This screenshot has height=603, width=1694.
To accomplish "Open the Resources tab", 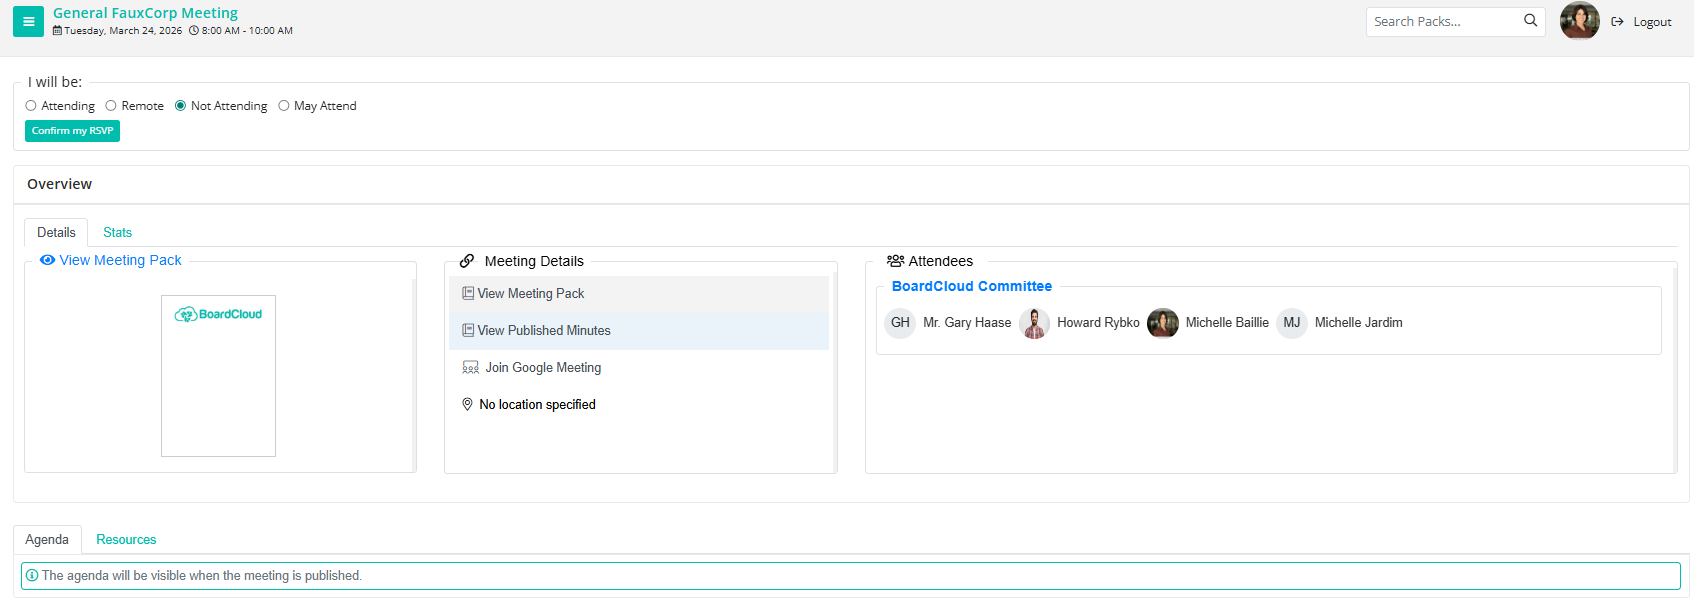I will (126, 540).
